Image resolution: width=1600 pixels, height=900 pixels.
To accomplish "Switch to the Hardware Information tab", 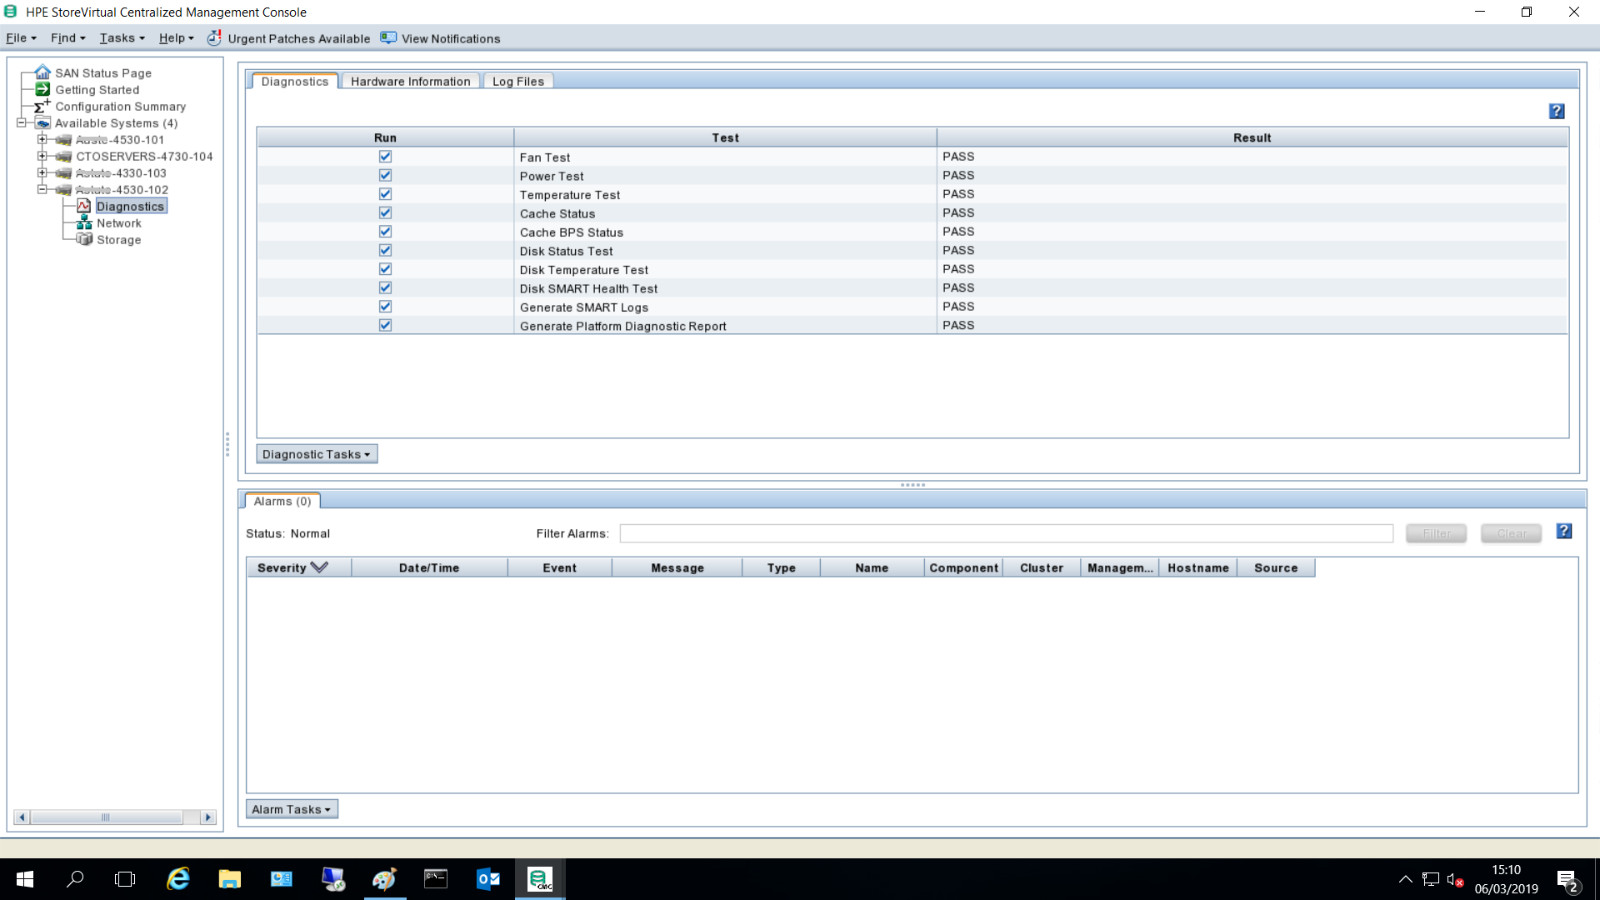I will click(410, 81).
